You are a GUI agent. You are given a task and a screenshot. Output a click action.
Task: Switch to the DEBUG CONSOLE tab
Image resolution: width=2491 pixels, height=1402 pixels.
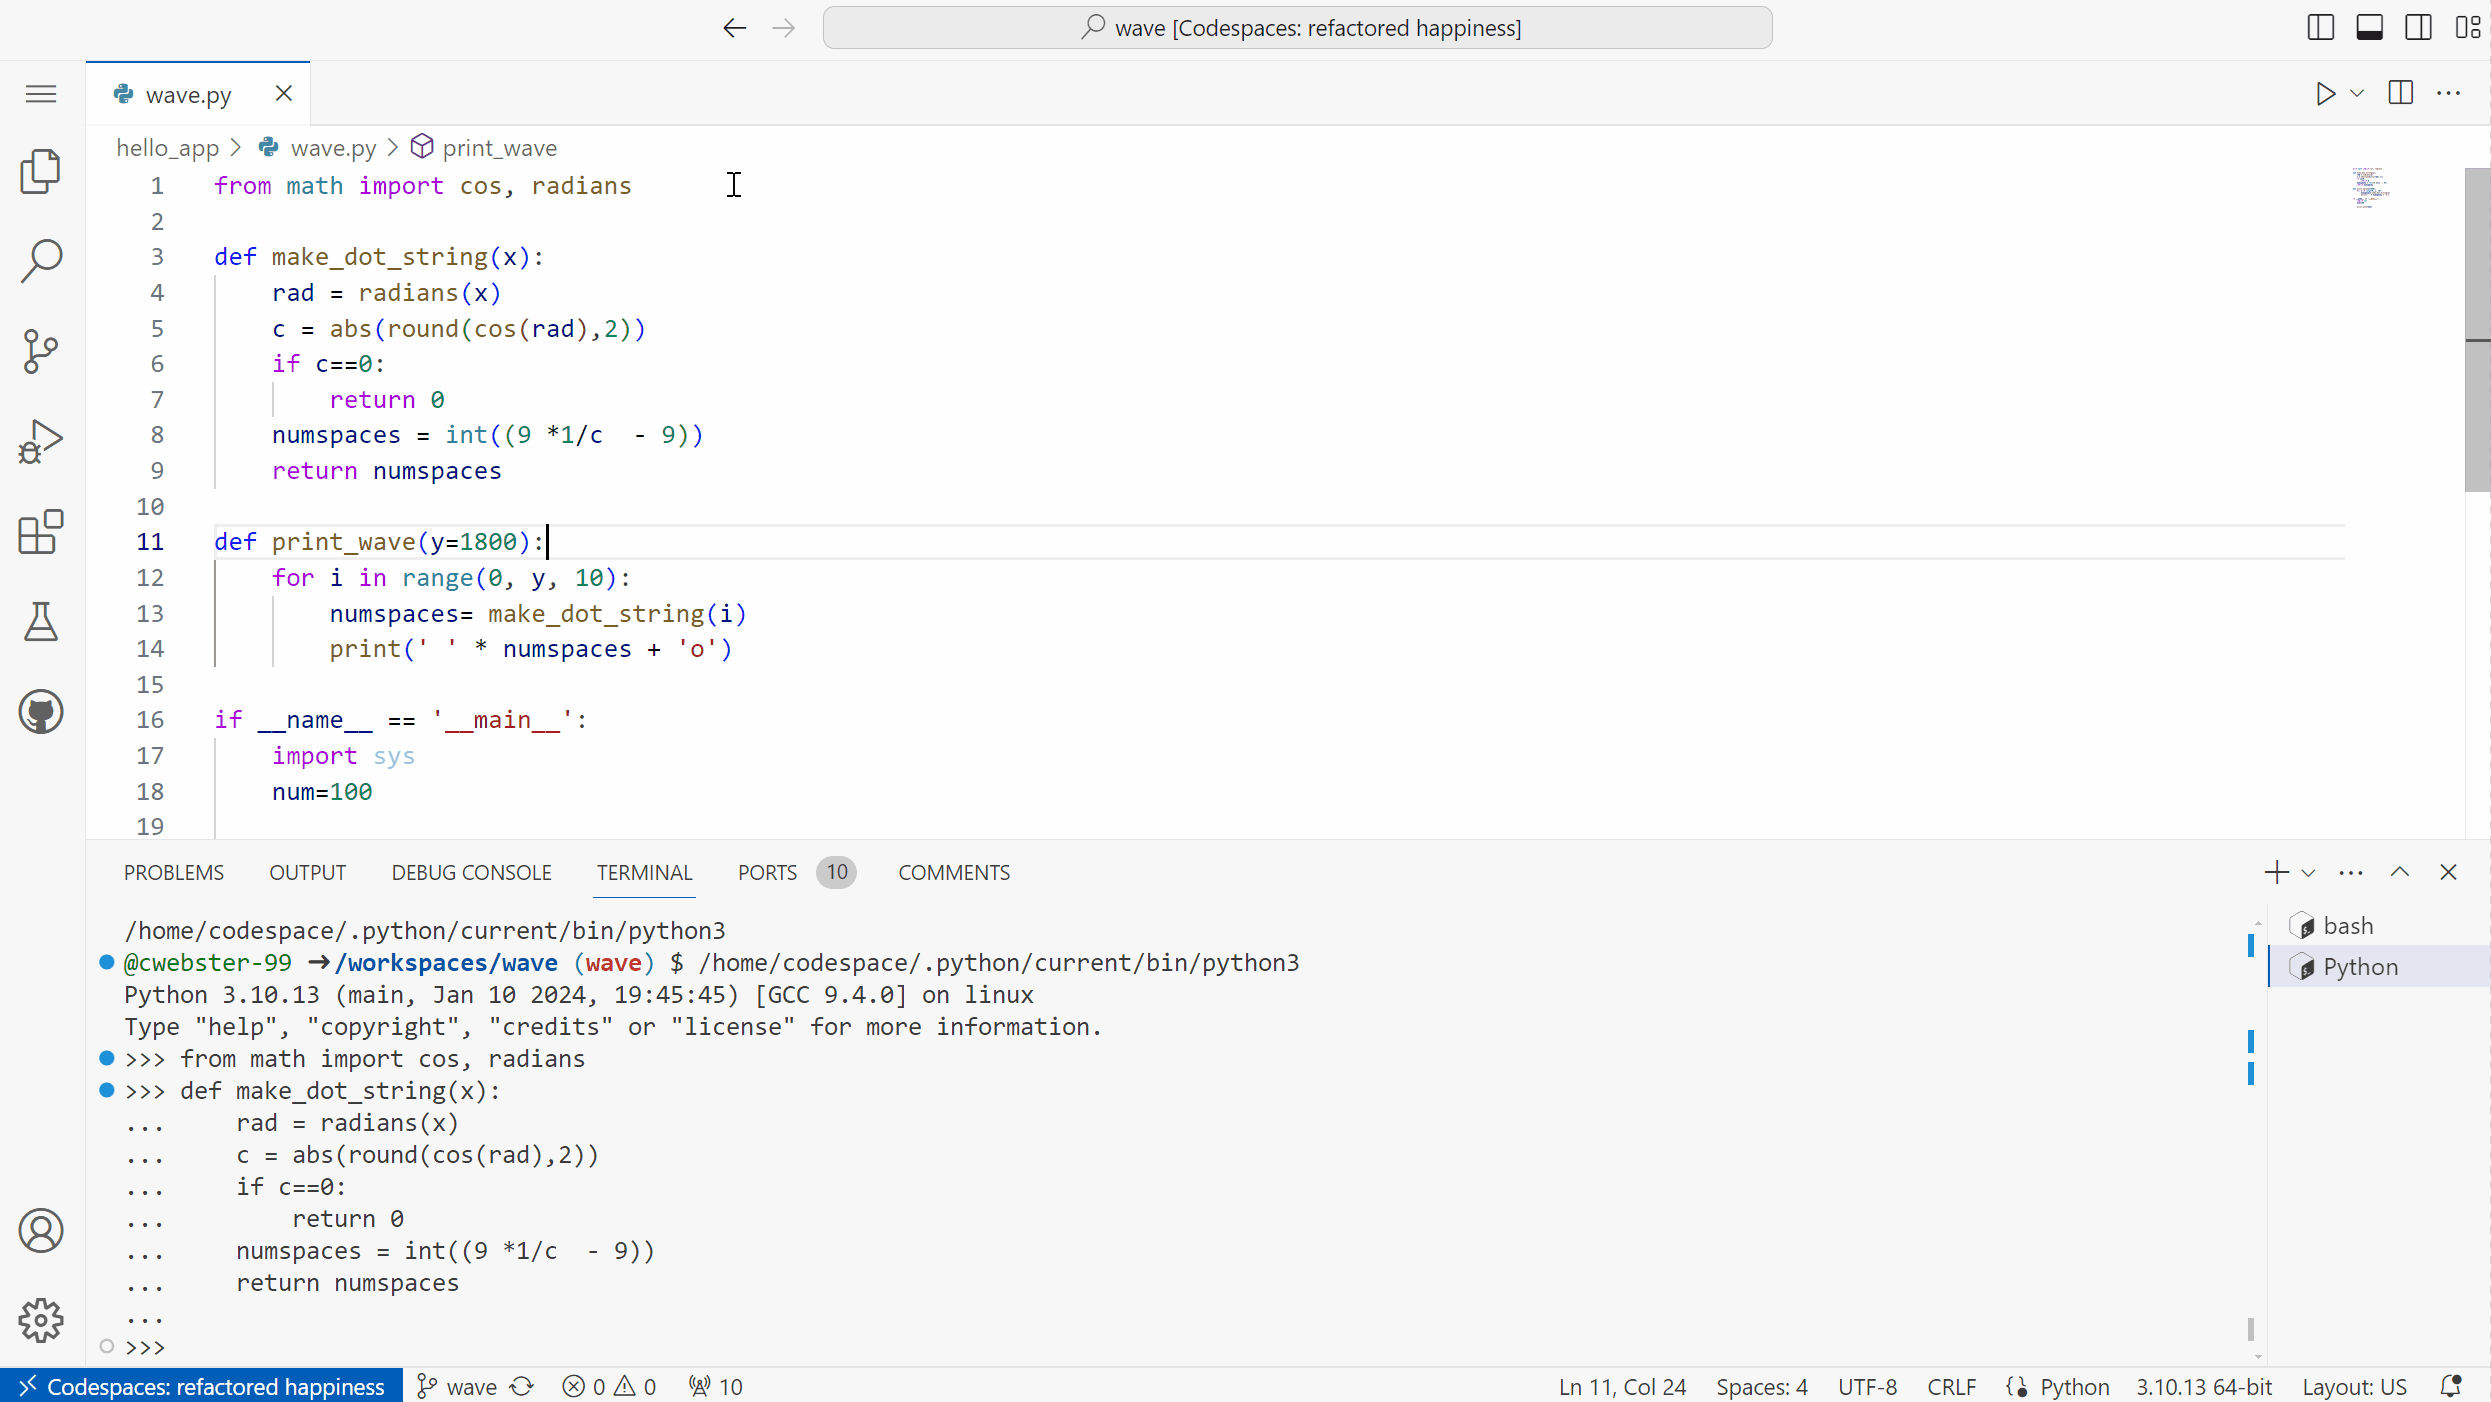pos(471,872)
